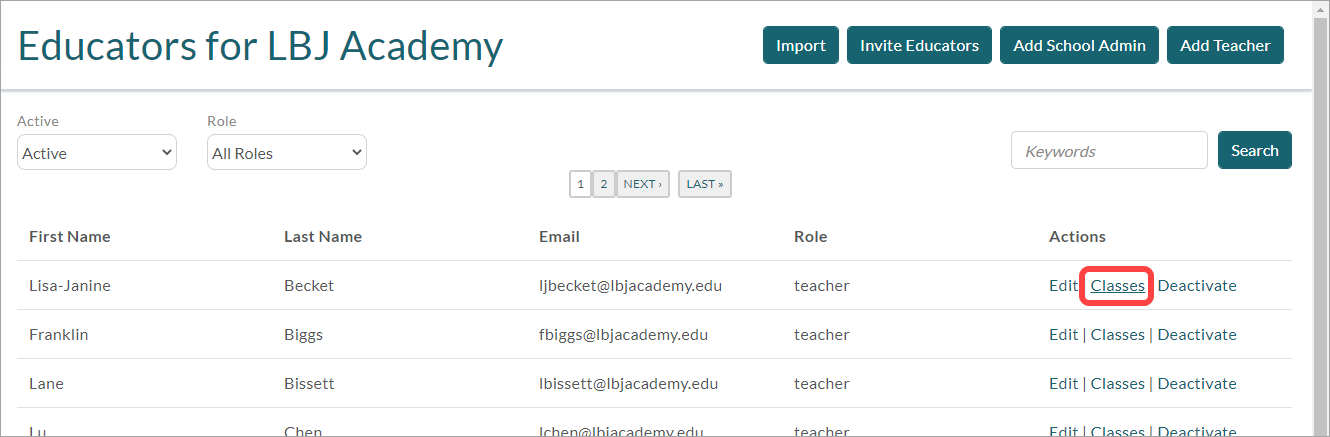Edit Lisa-Janine Becket's record
1330x437 pixels.
[1063, 286]
